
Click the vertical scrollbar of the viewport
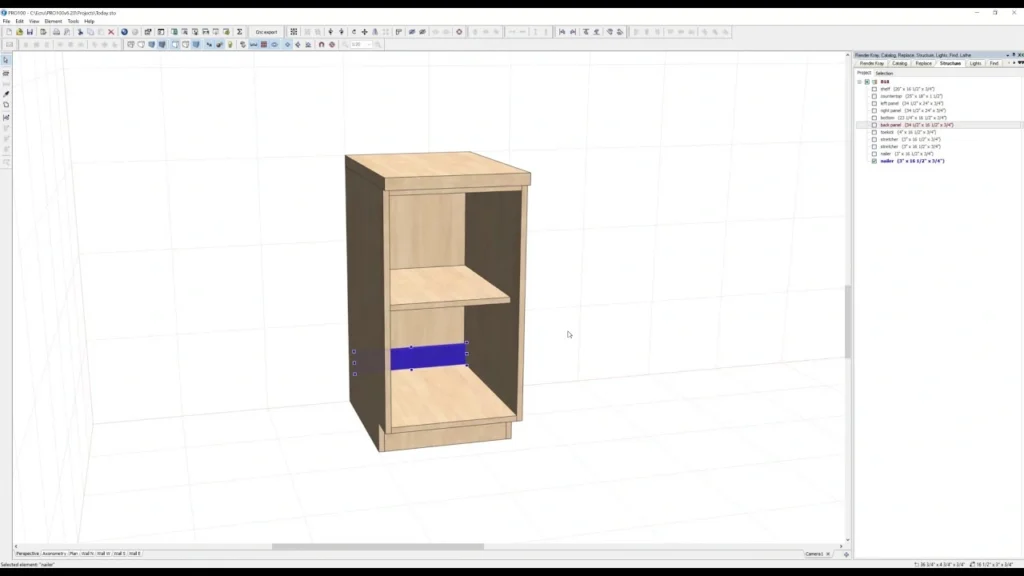click(848, 321)
